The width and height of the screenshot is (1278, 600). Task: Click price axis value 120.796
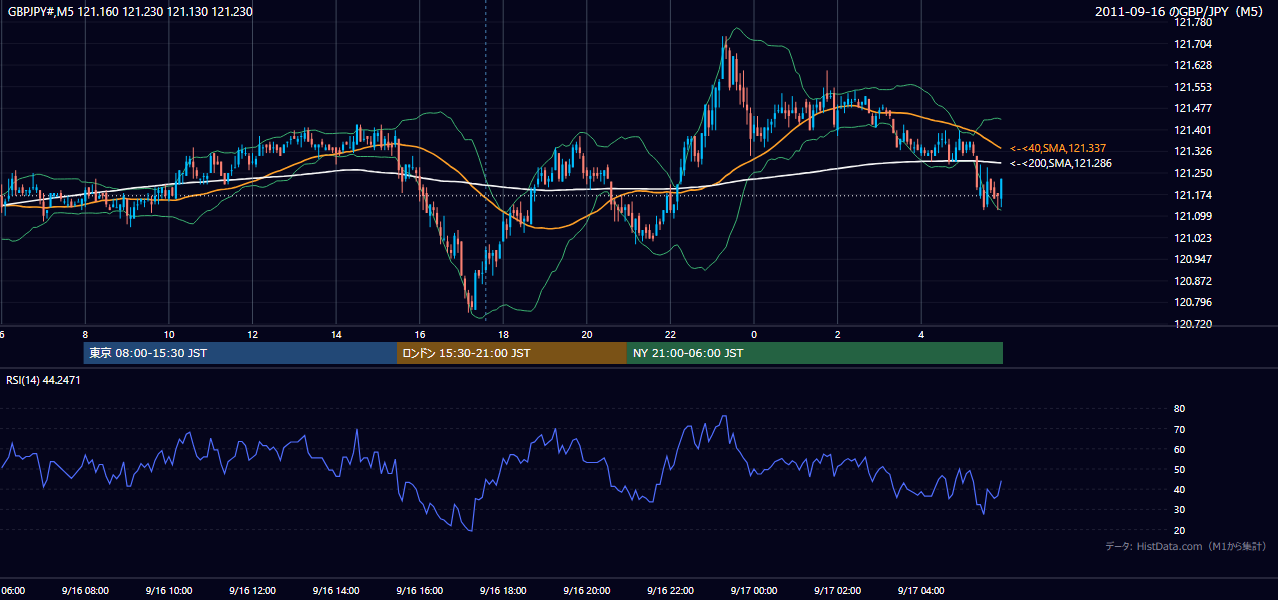[x=1191, y=302]
